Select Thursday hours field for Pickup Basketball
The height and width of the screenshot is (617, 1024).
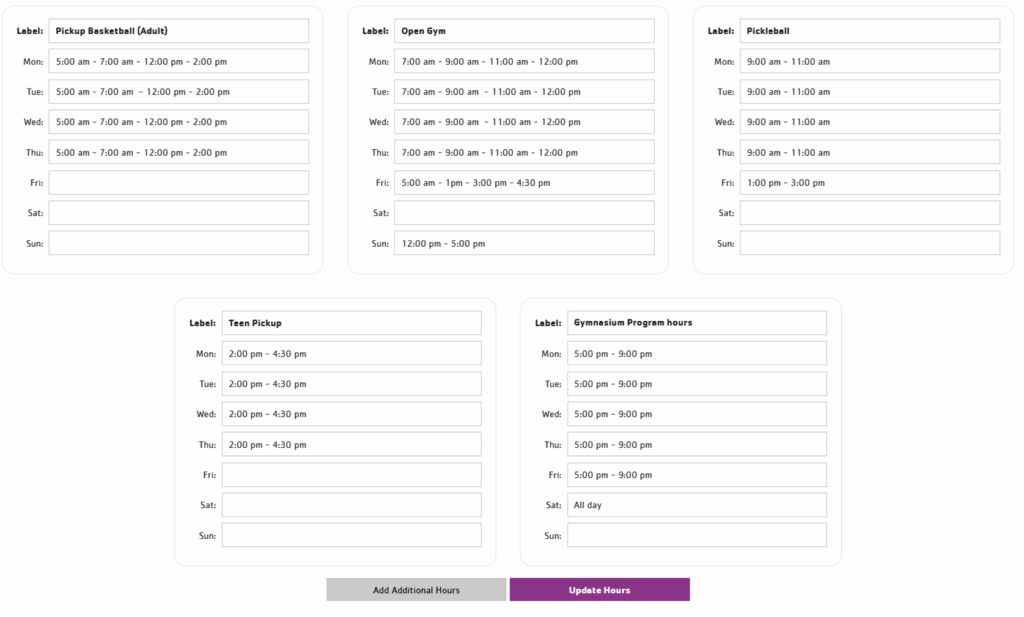click(179, 152)
